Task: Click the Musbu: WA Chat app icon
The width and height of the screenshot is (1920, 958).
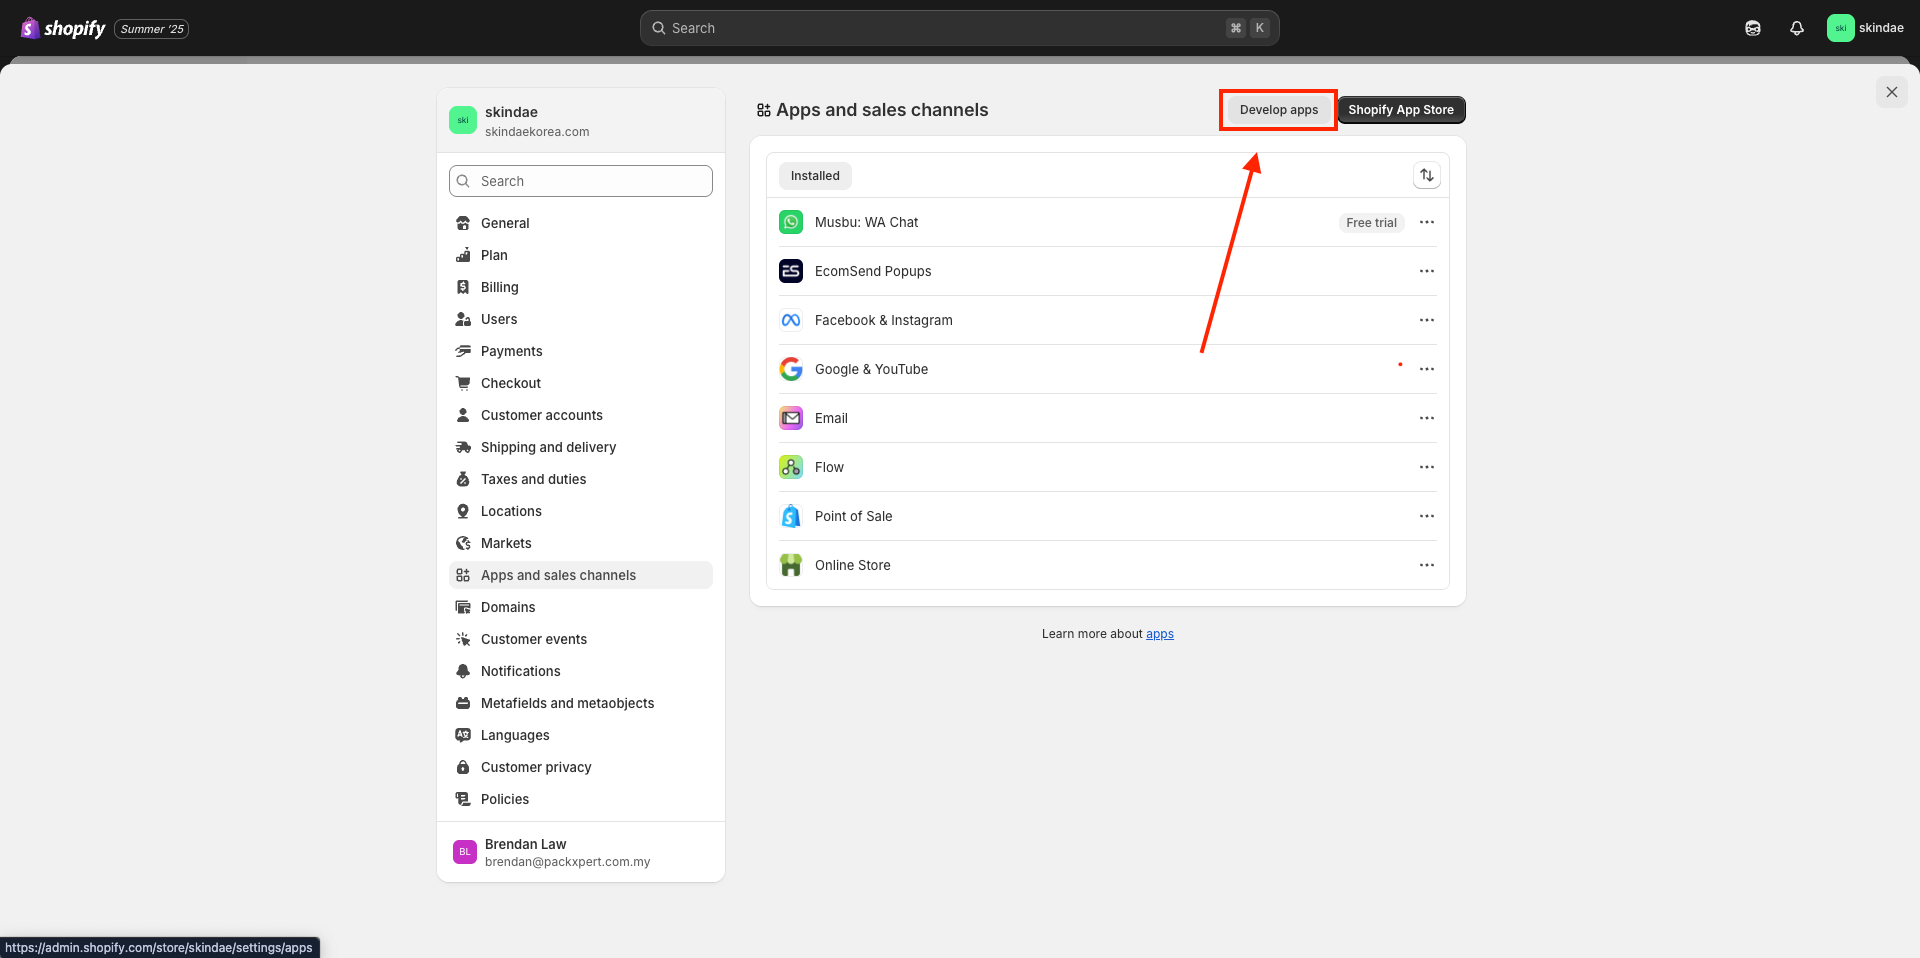Action: 791,222
